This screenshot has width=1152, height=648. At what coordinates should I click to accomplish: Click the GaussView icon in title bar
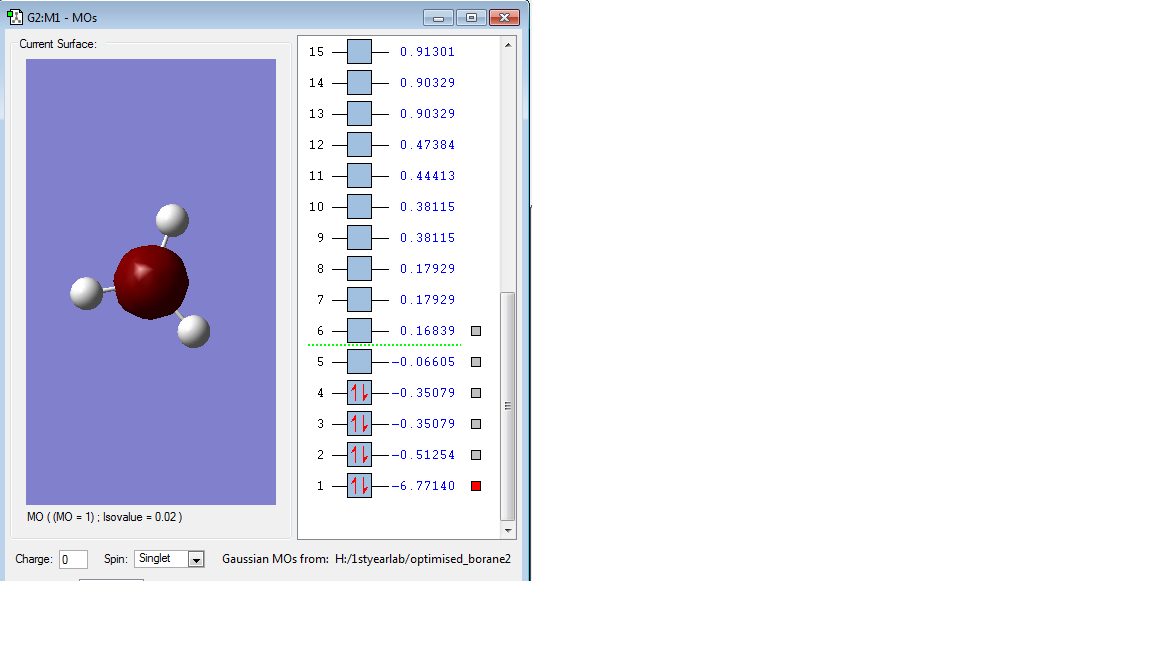pyautogui.click(x=15, y=16)
